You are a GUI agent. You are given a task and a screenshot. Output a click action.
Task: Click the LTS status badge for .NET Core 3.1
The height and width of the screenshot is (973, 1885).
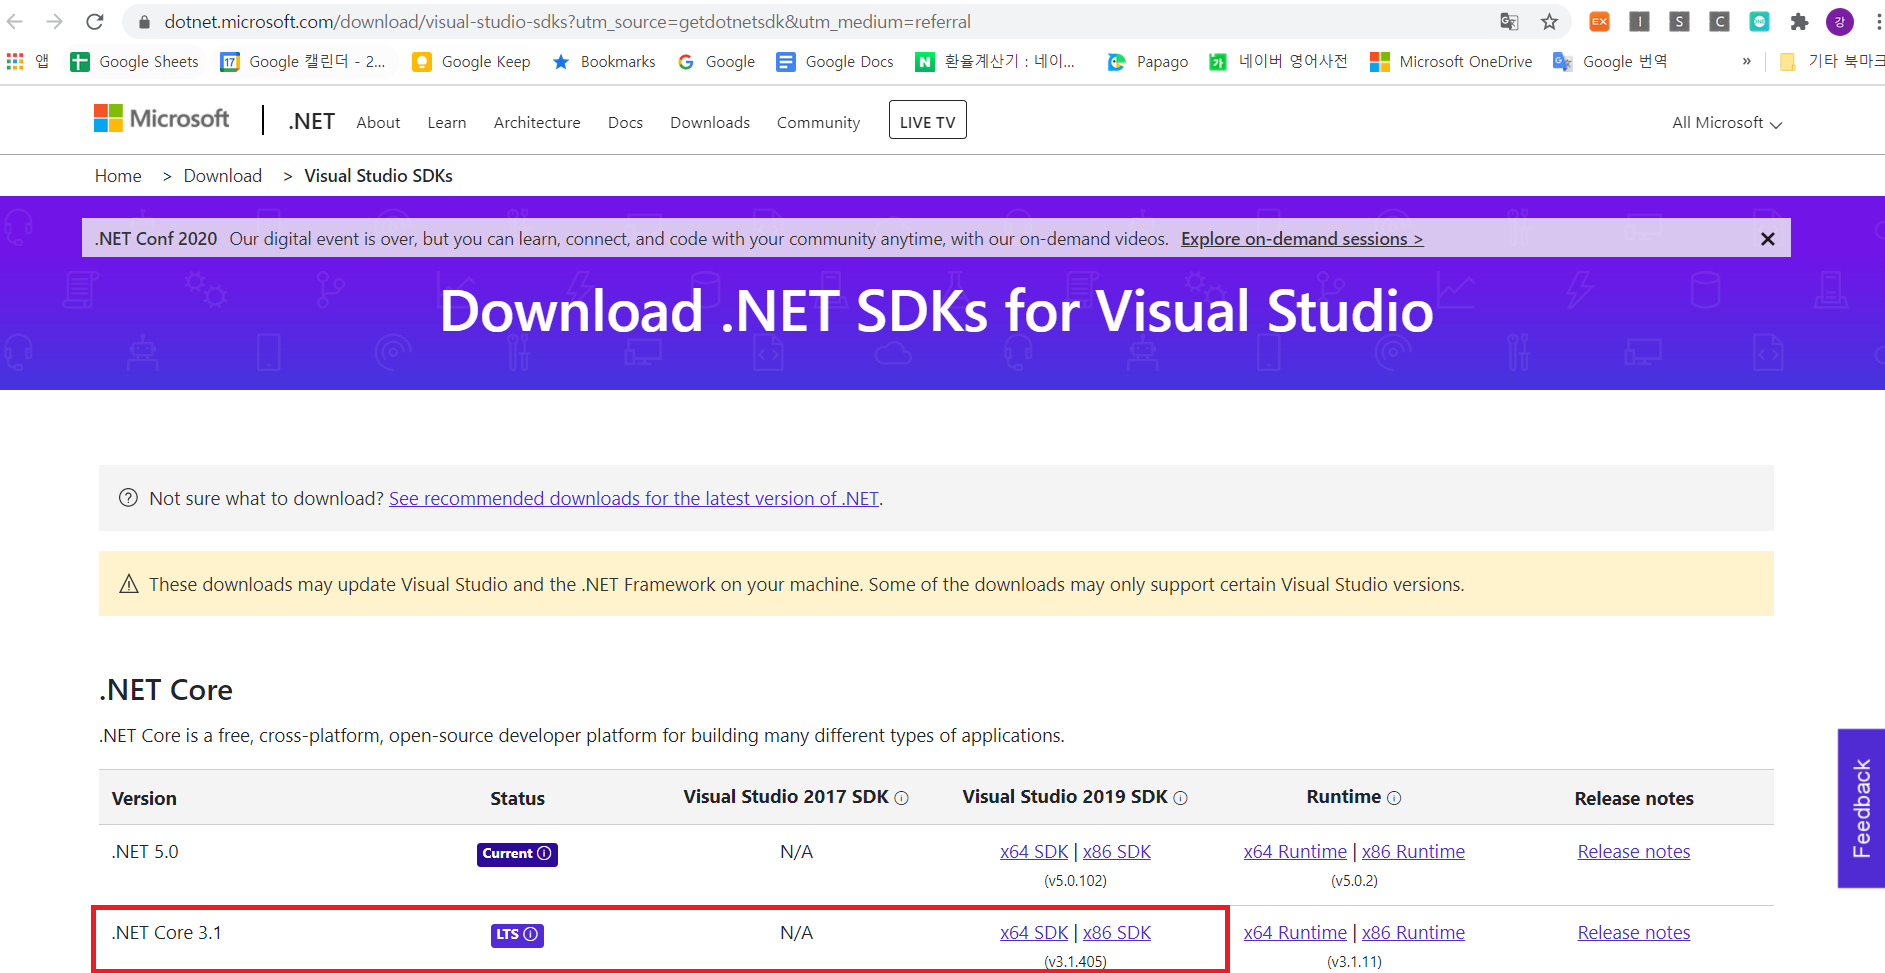click(x=517, y=935)
